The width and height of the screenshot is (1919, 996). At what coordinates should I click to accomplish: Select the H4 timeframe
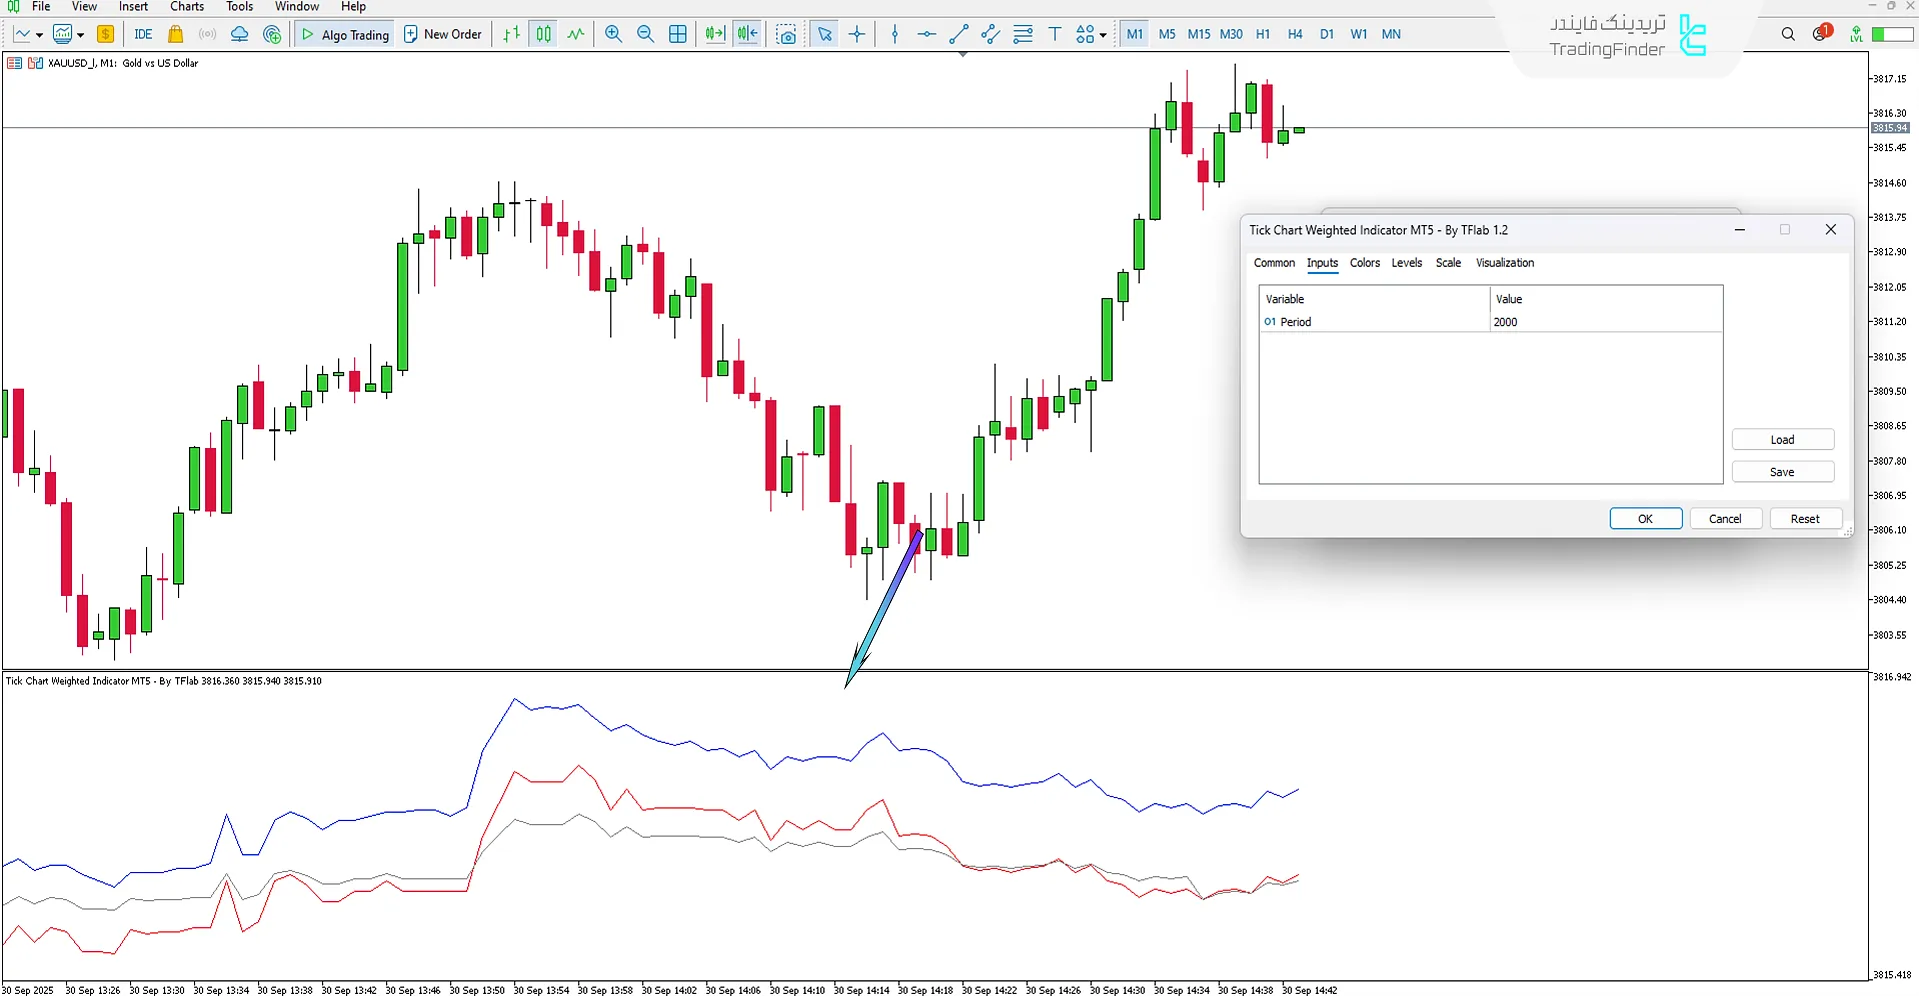[x=1294, y=33]
